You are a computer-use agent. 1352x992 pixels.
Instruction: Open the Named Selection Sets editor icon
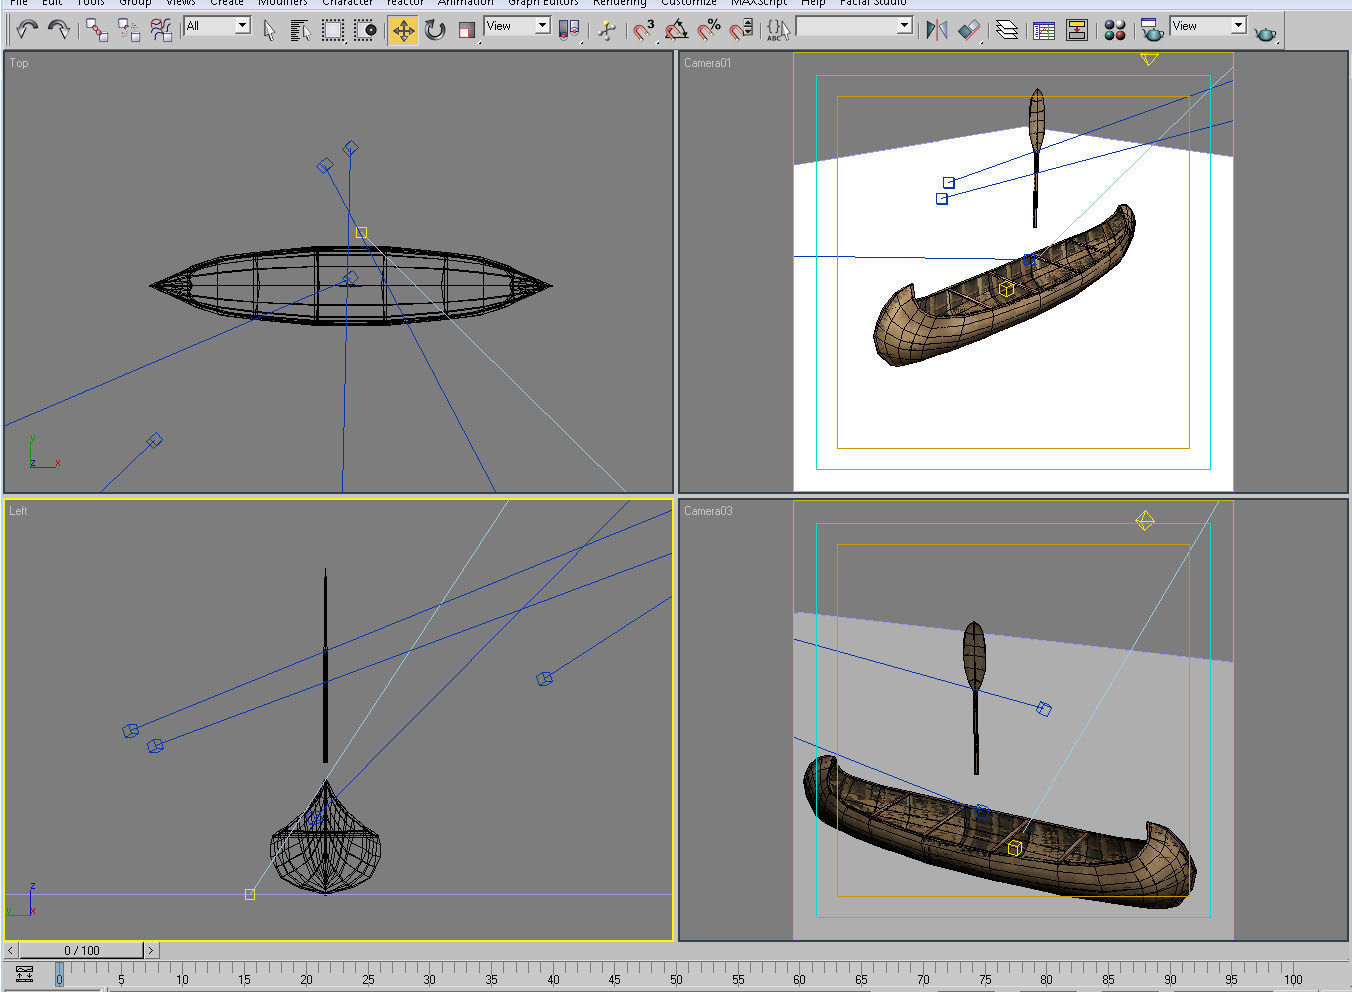point(777,30)
